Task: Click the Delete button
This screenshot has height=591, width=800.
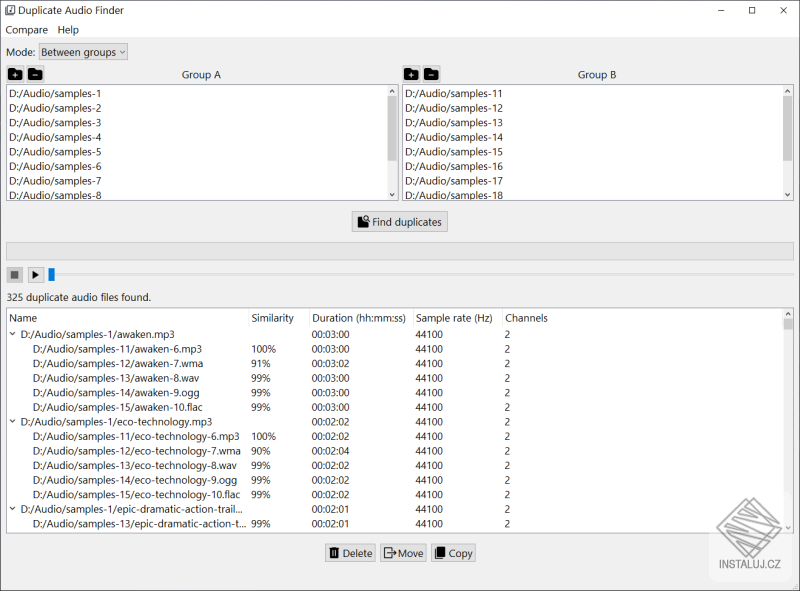Action: coord(351,553)
